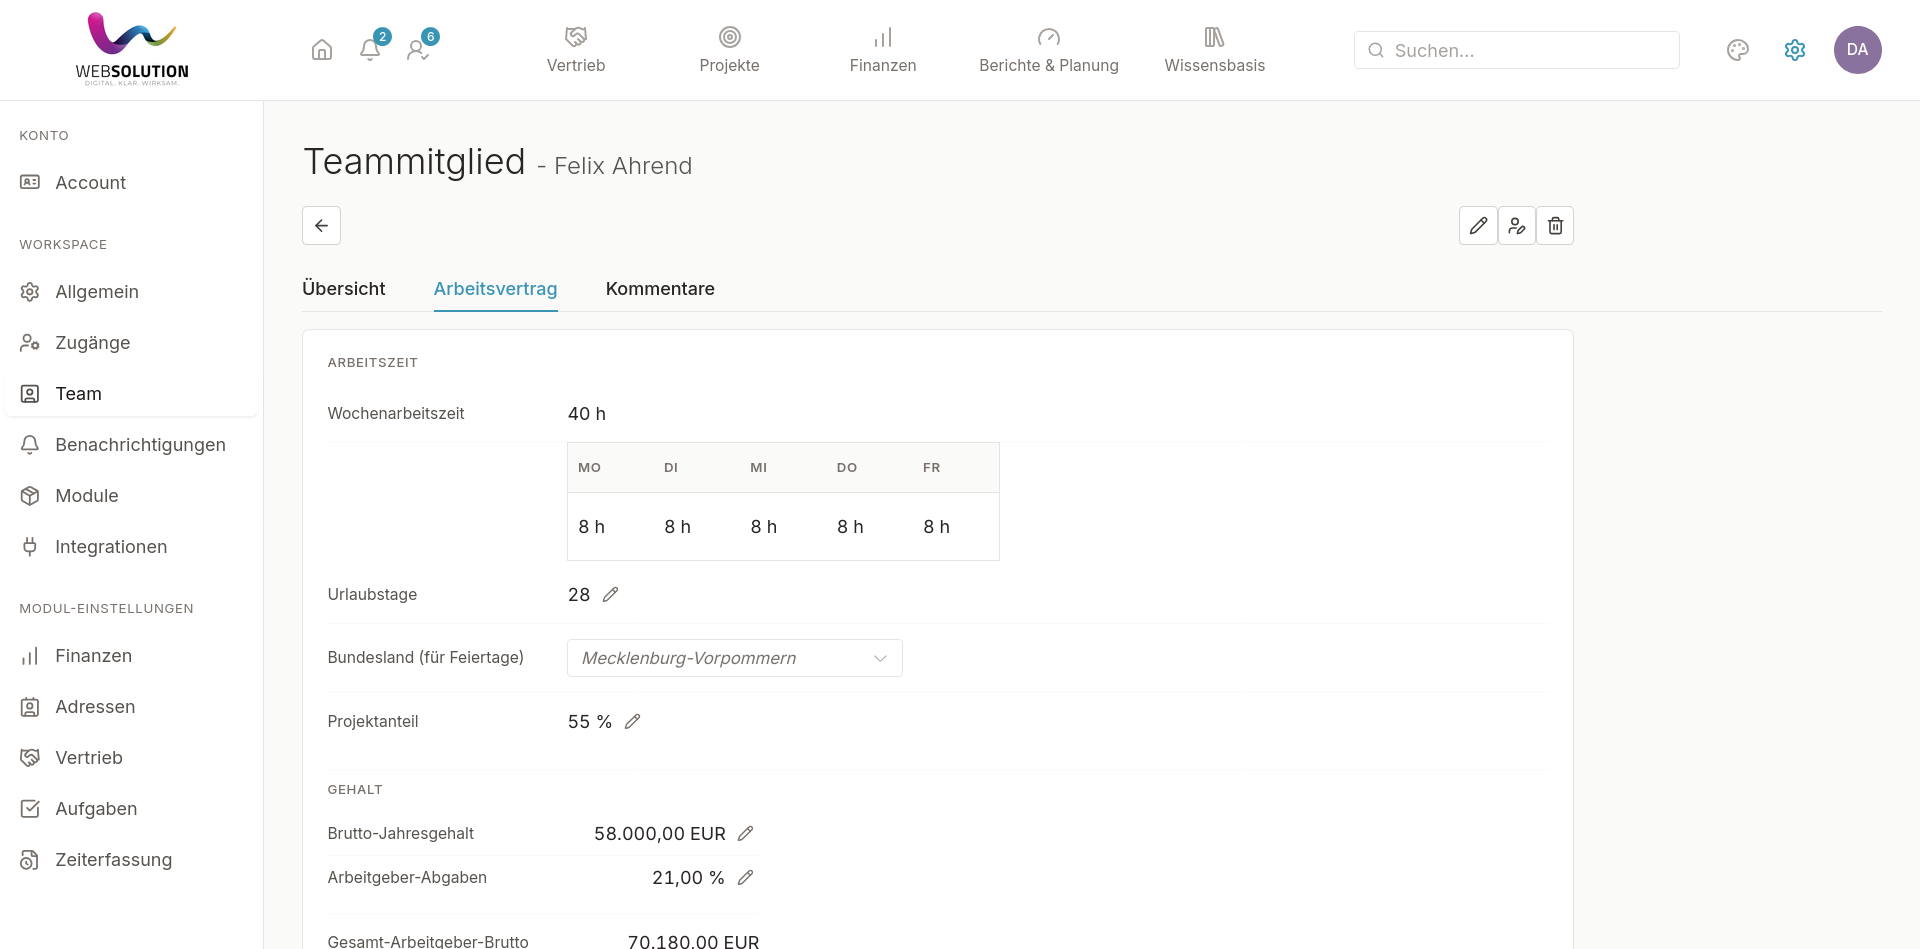1920x949 pixels.
Task: Delete team member with trash button
Action: tap(1555, 226)
